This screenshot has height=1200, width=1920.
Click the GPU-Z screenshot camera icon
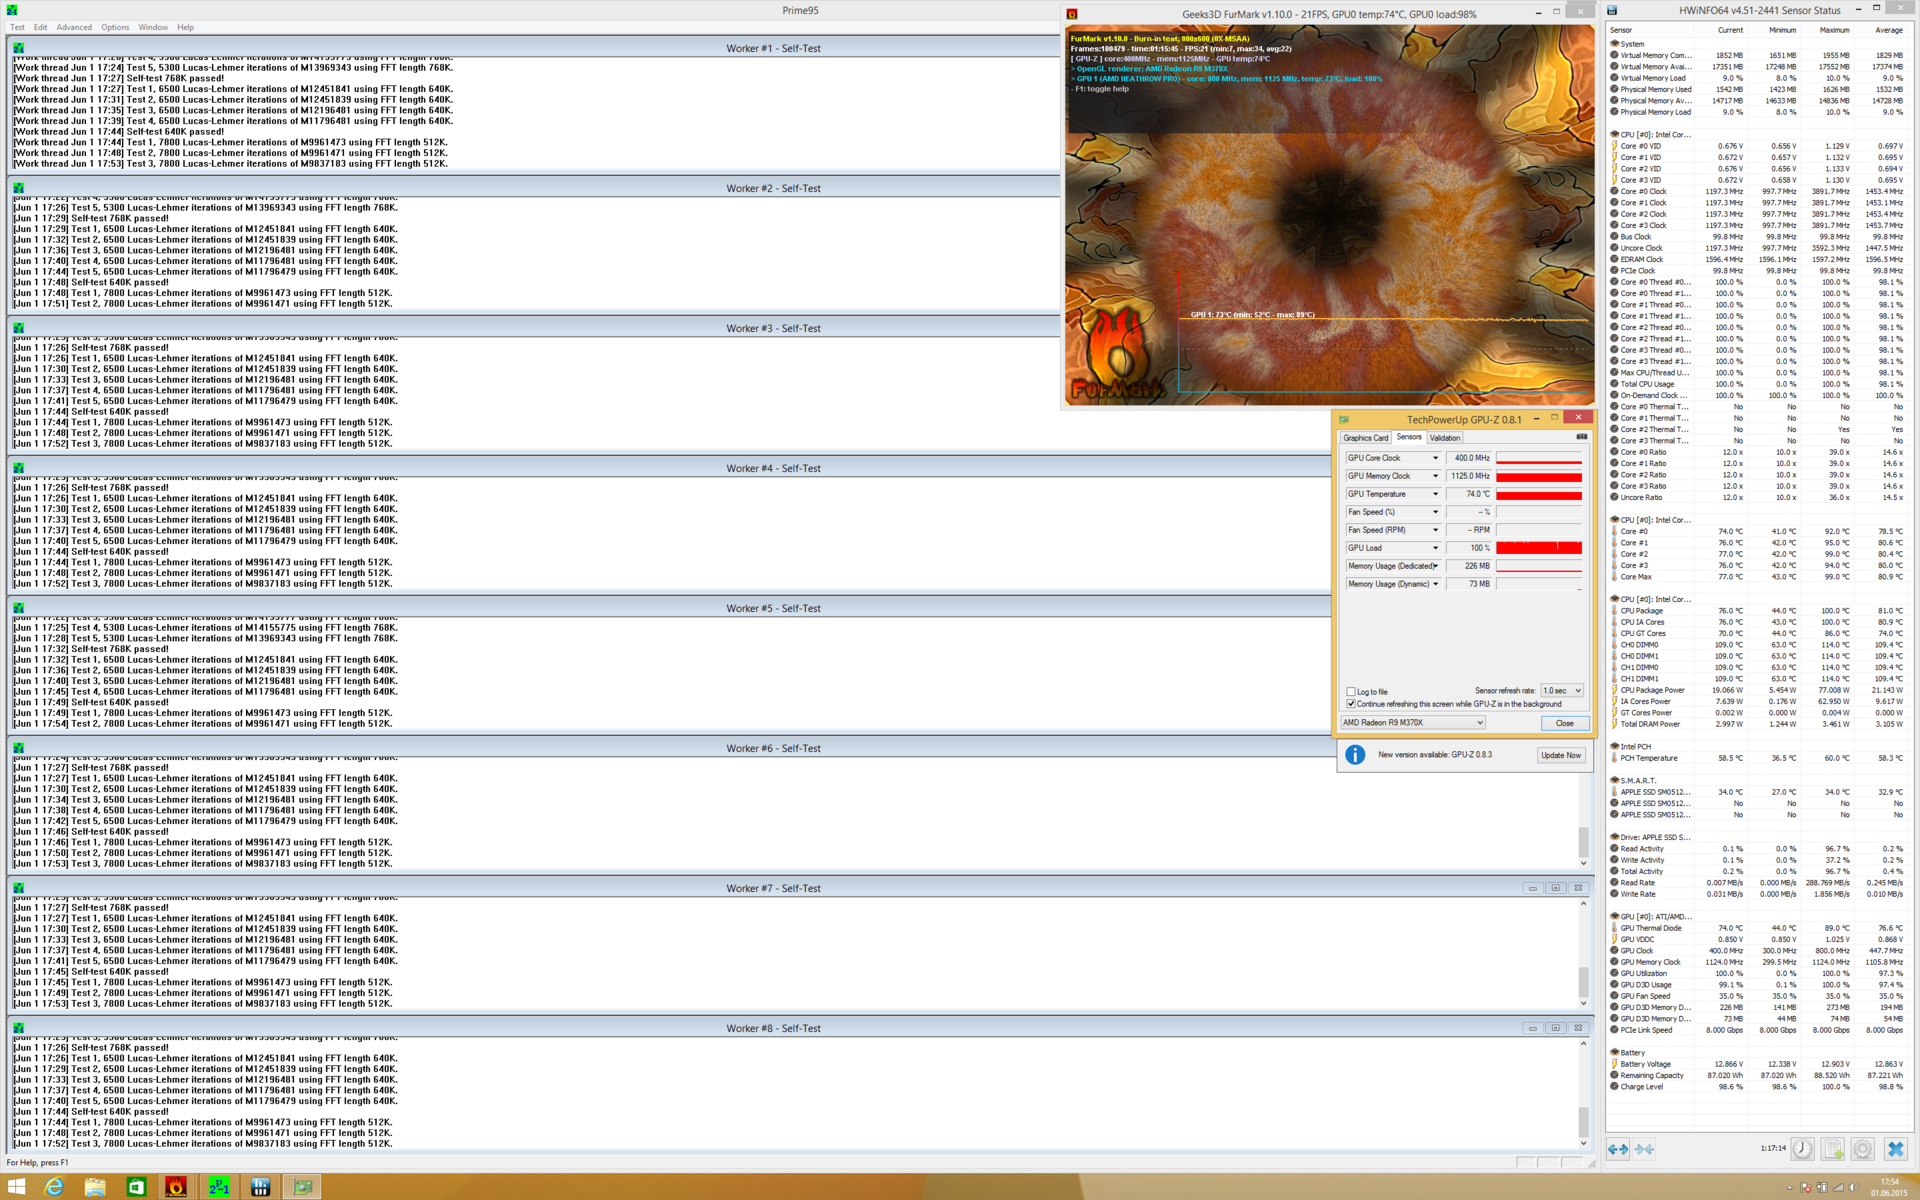pyautogui.click(x=1581, y=437)
